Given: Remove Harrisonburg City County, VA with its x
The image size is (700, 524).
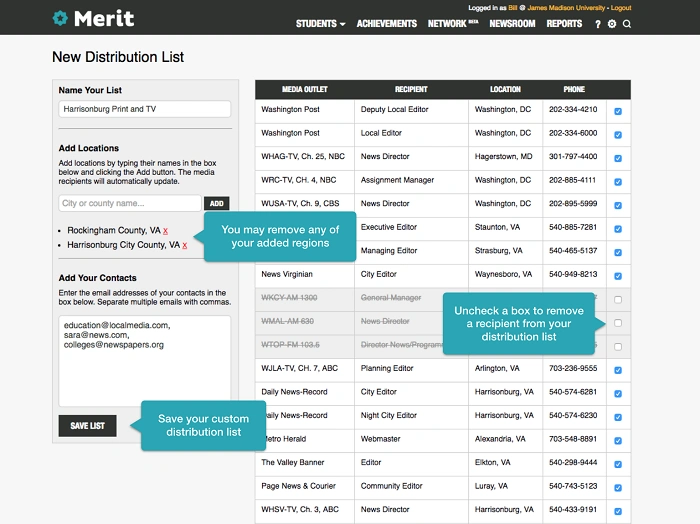Looking at the screenshot, I should [x=184, y=245].
